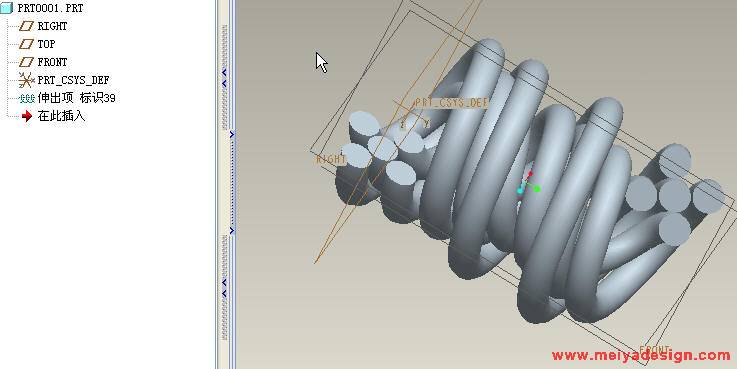Select the PRT0001.PRT part cube icon

click(6, 8)
